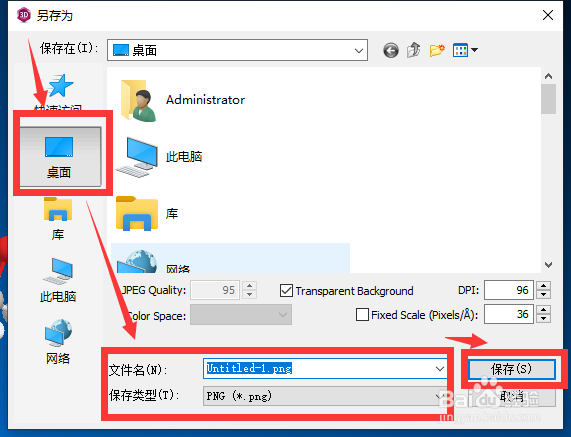Open the 保存类型 PNG dropdown
Image resolution: width=571 pixels, height=437 pixels.
point(325,396)
